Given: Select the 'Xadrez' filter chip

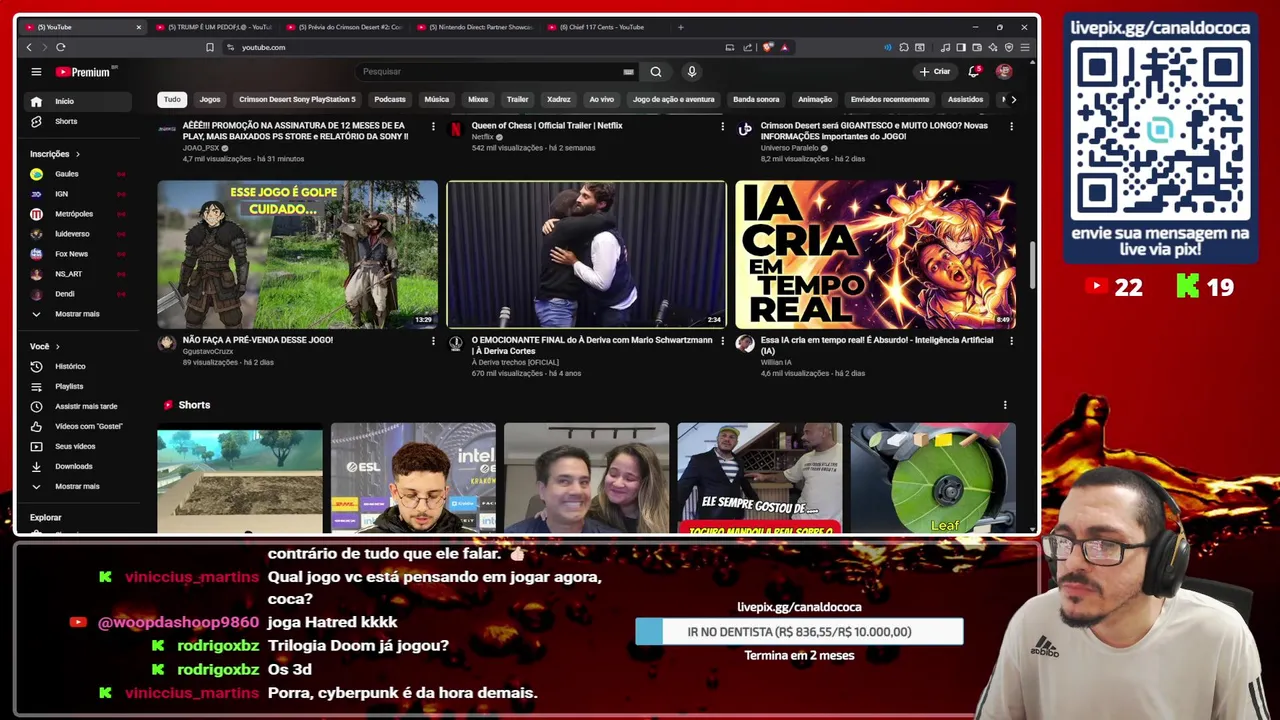Looking at the screenshot, I should pos(559,99).
